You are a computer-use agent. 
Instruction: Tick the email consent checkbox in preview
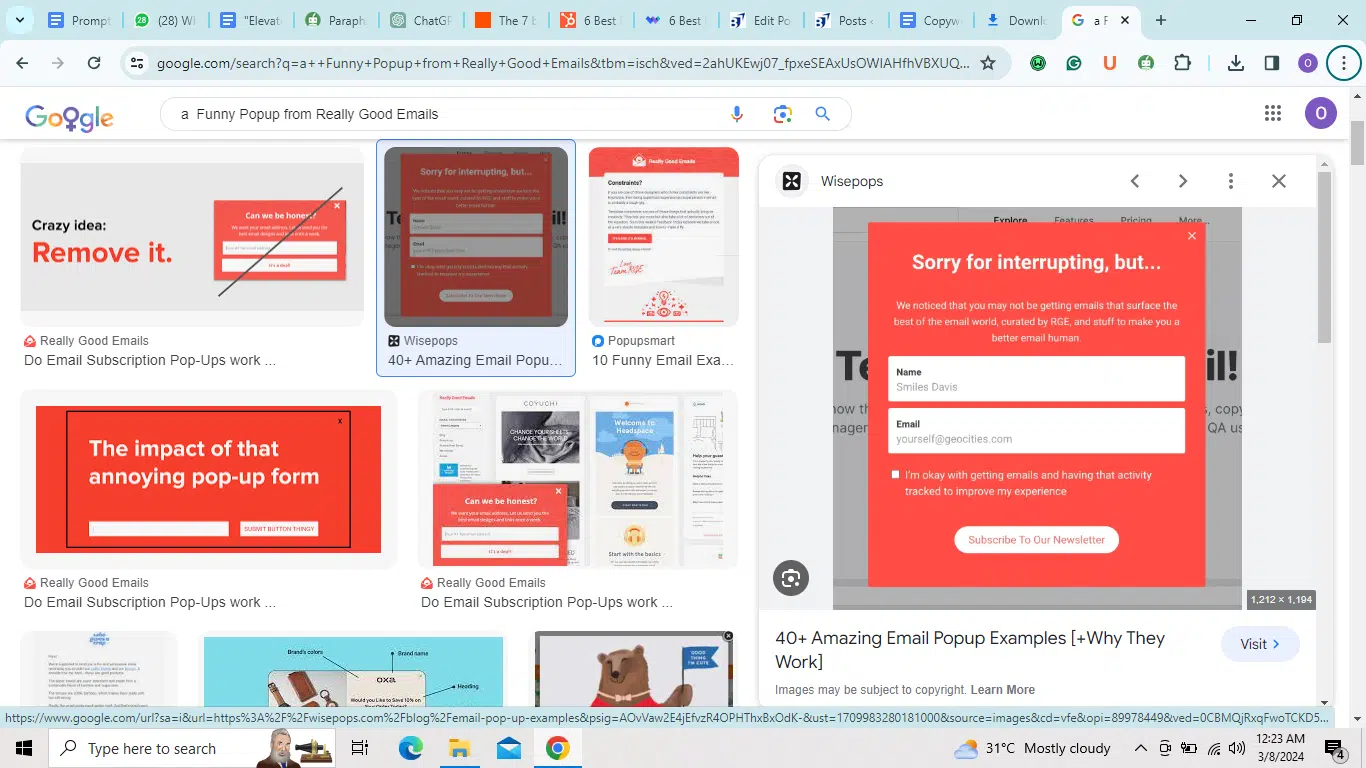tap(895, 475)
